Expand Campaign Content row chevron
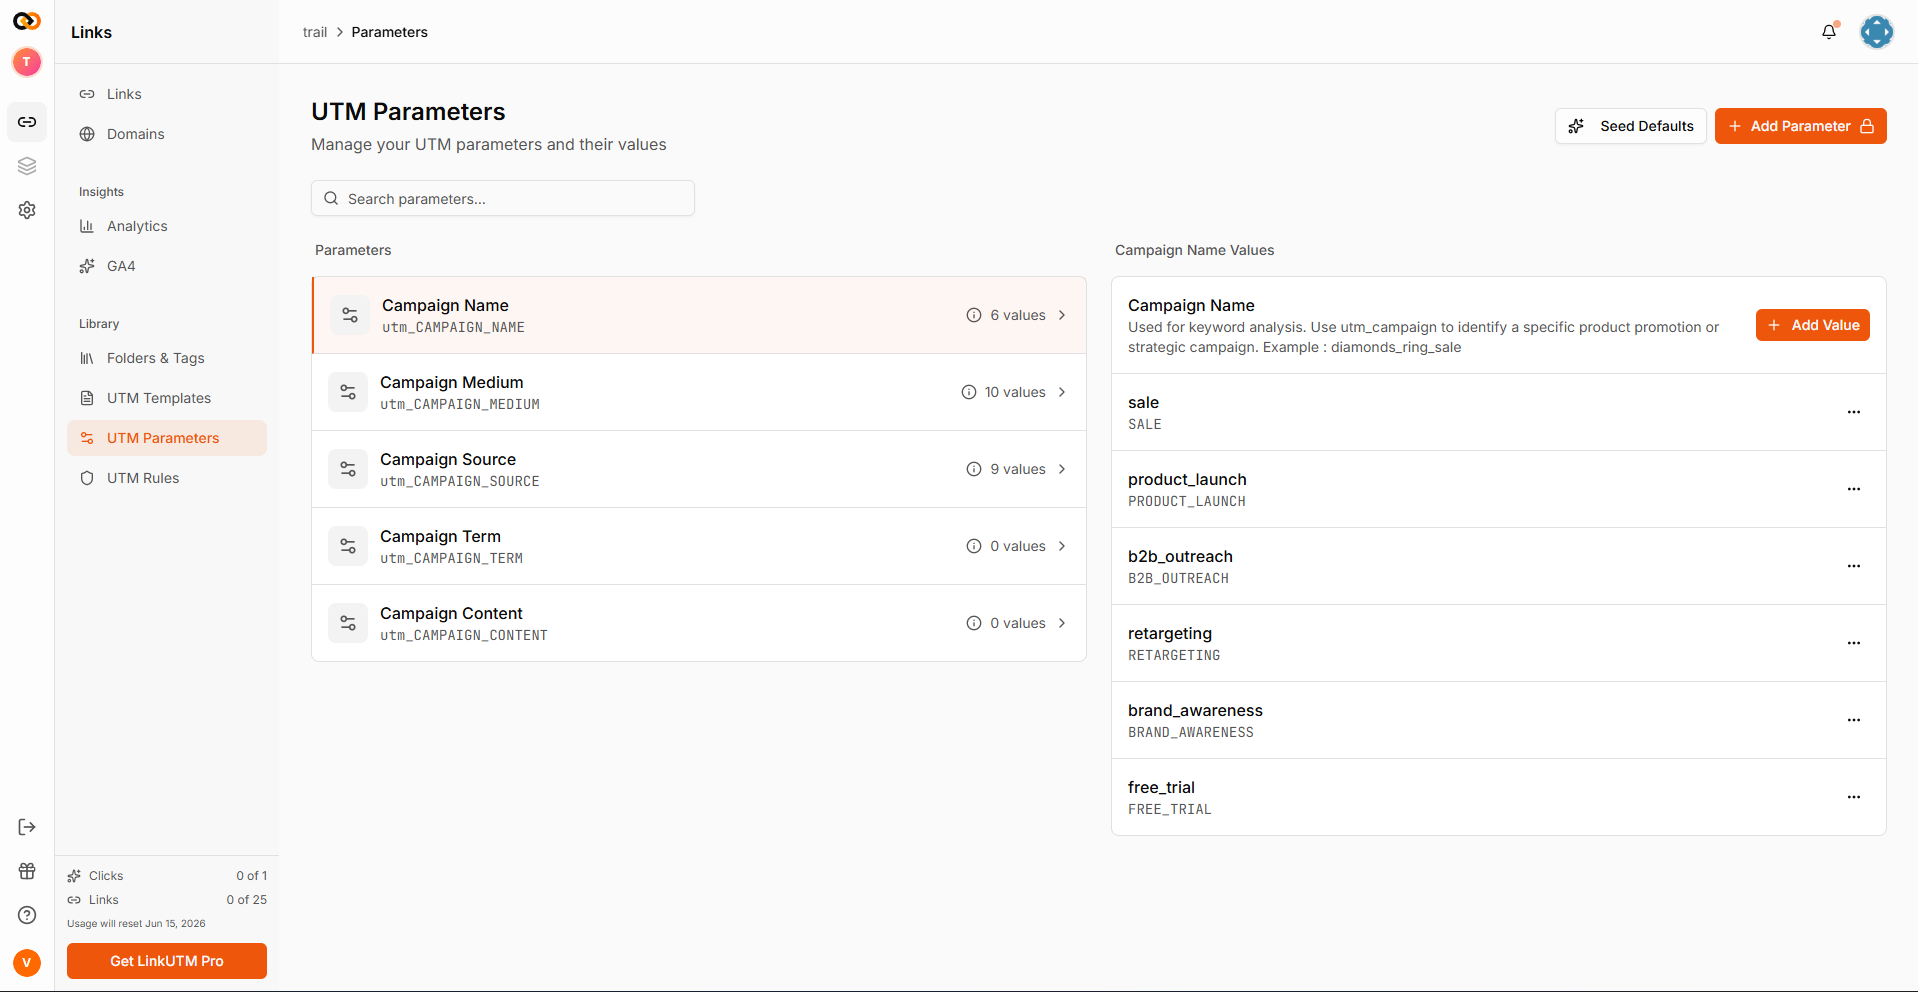1918x992 pixels. pyautogui.click(x=1062, y=623)
